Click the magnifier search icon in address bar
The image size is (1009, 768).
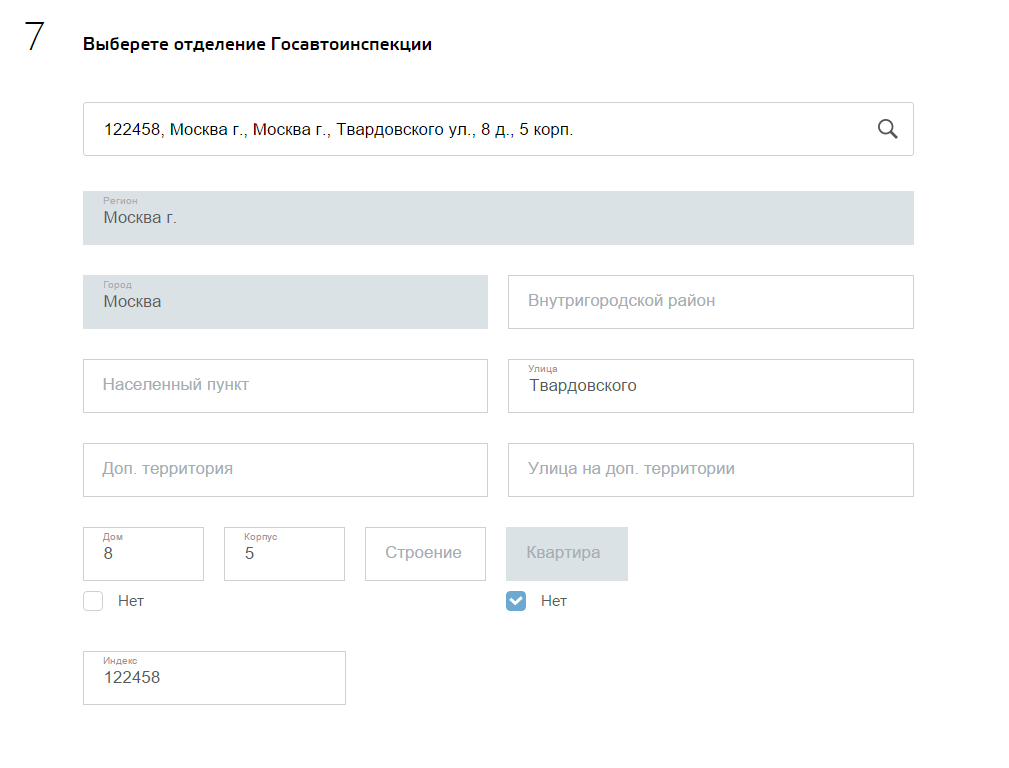(887, 129)
